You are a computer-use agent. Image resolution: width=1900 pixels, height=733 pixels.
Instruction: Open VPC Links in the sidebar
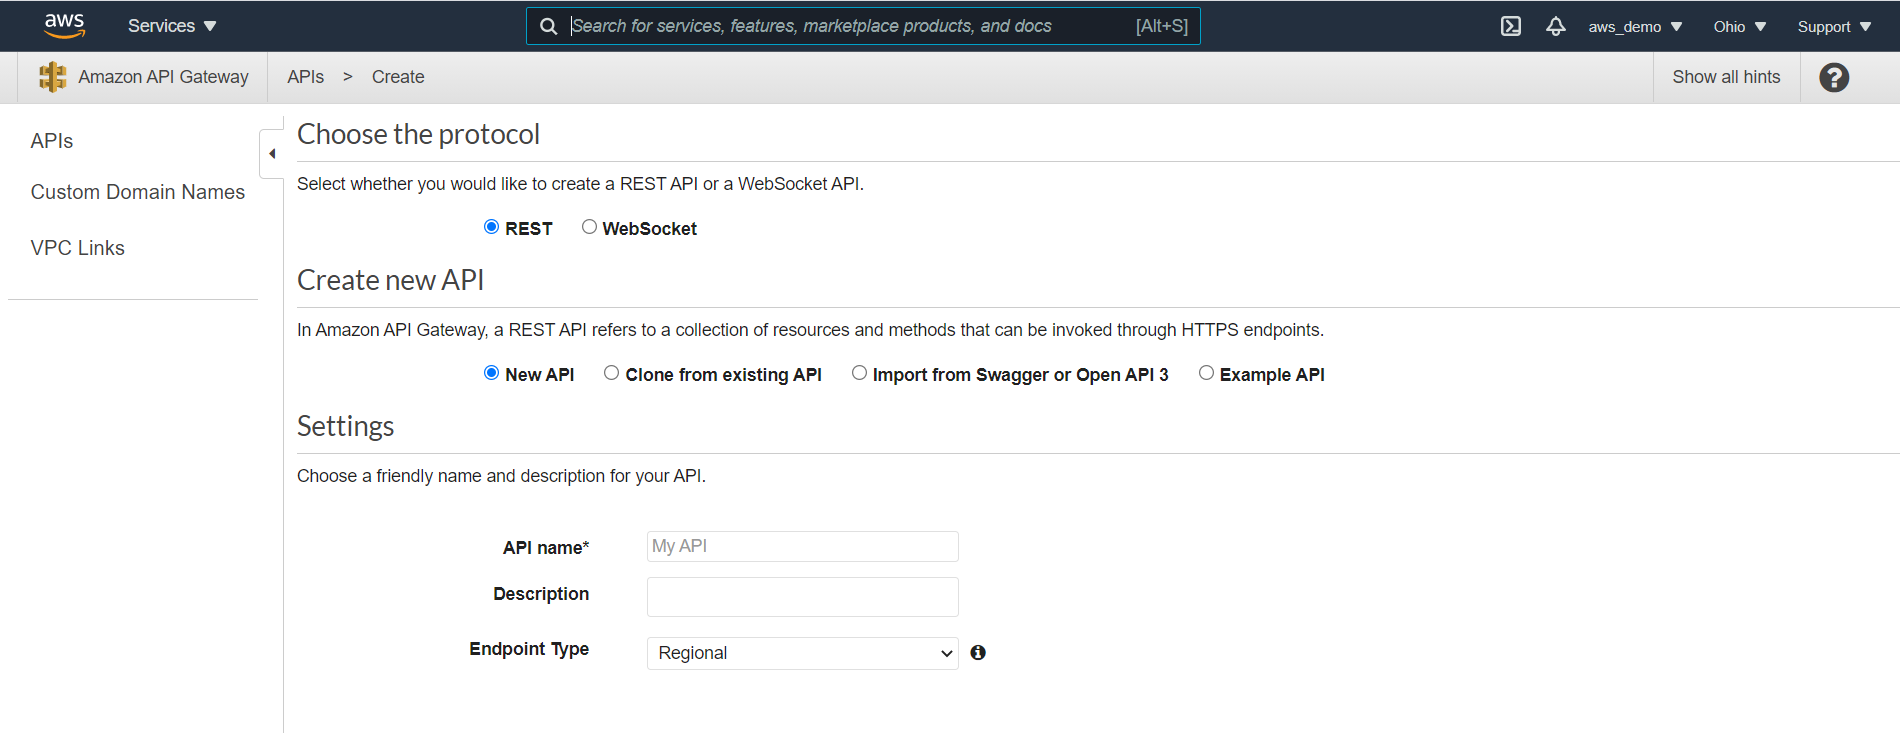[78, 248]
